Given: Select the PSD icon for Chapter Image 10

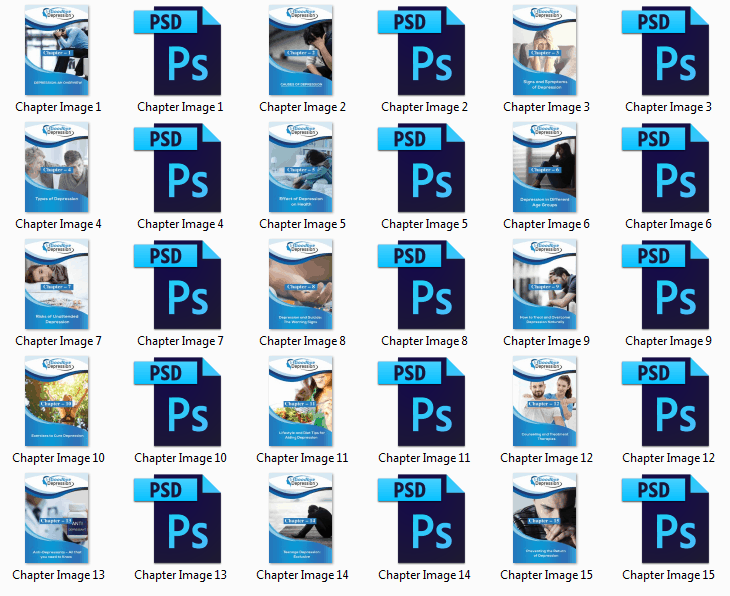Looking at the screenshot, I should [180, 401].
